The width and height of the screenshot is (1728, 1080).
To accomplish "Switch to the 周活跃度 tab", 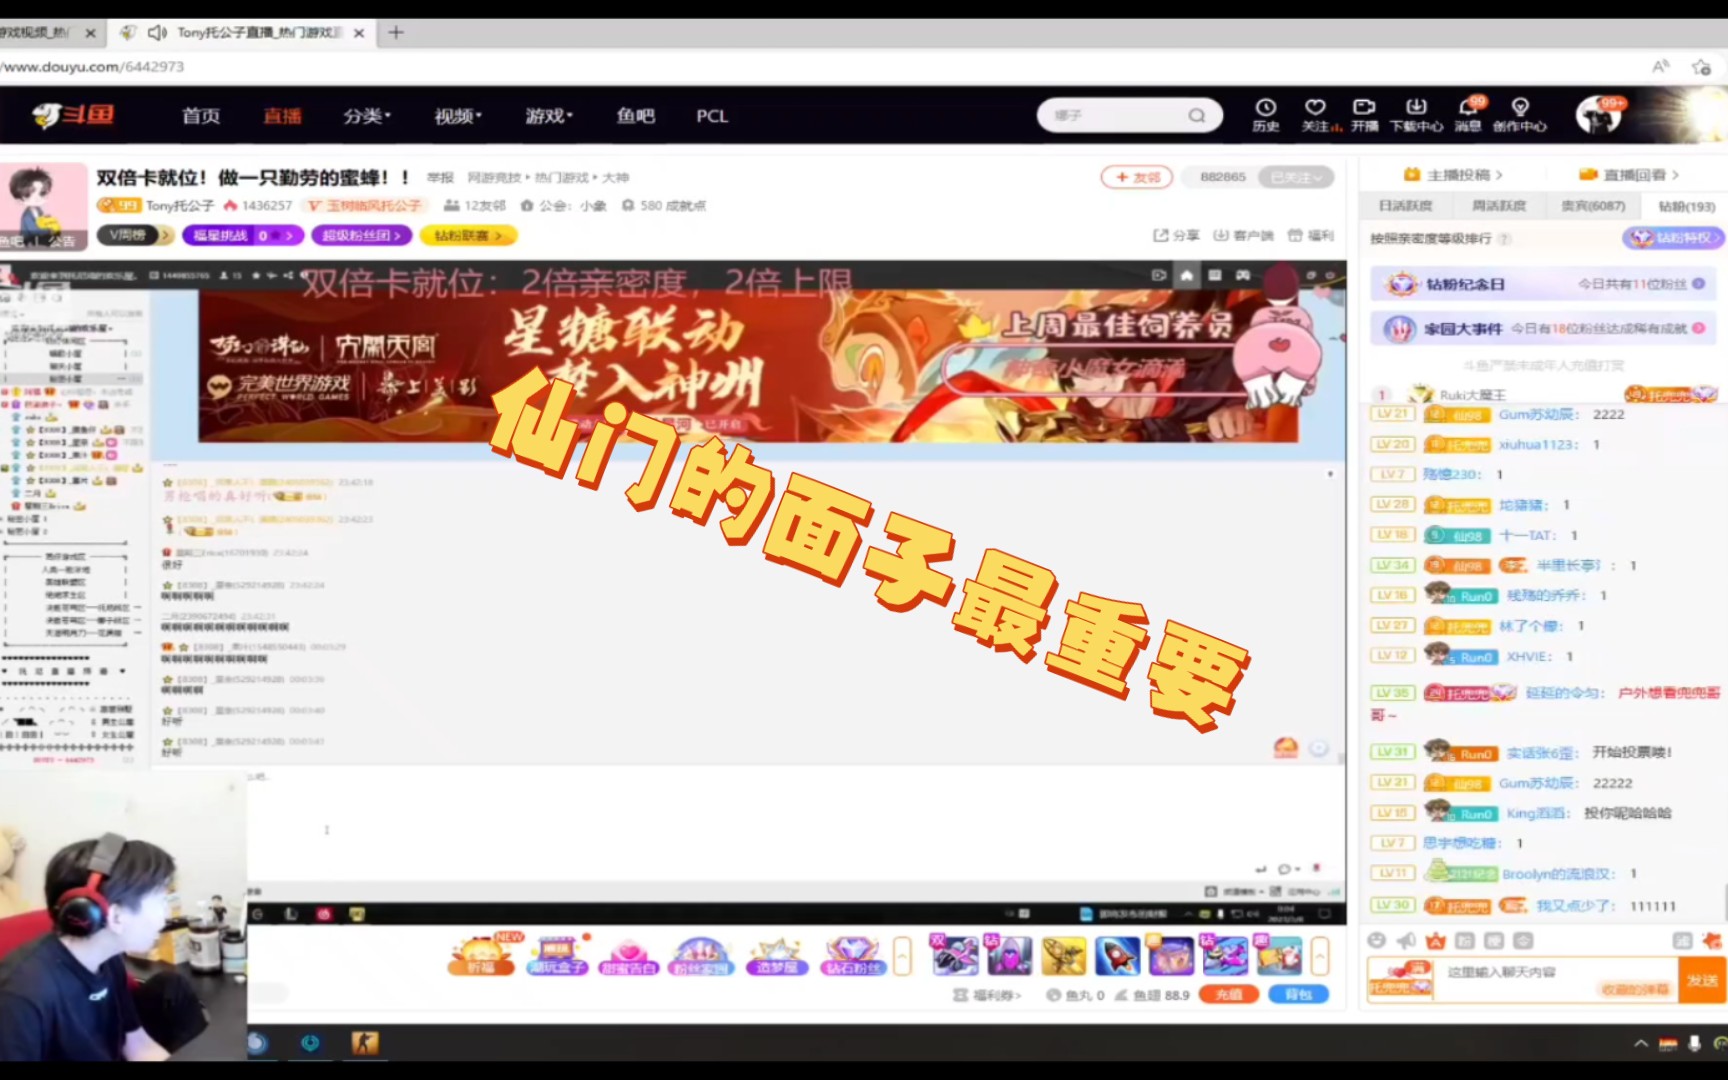I will click(x=1499, y=206).
